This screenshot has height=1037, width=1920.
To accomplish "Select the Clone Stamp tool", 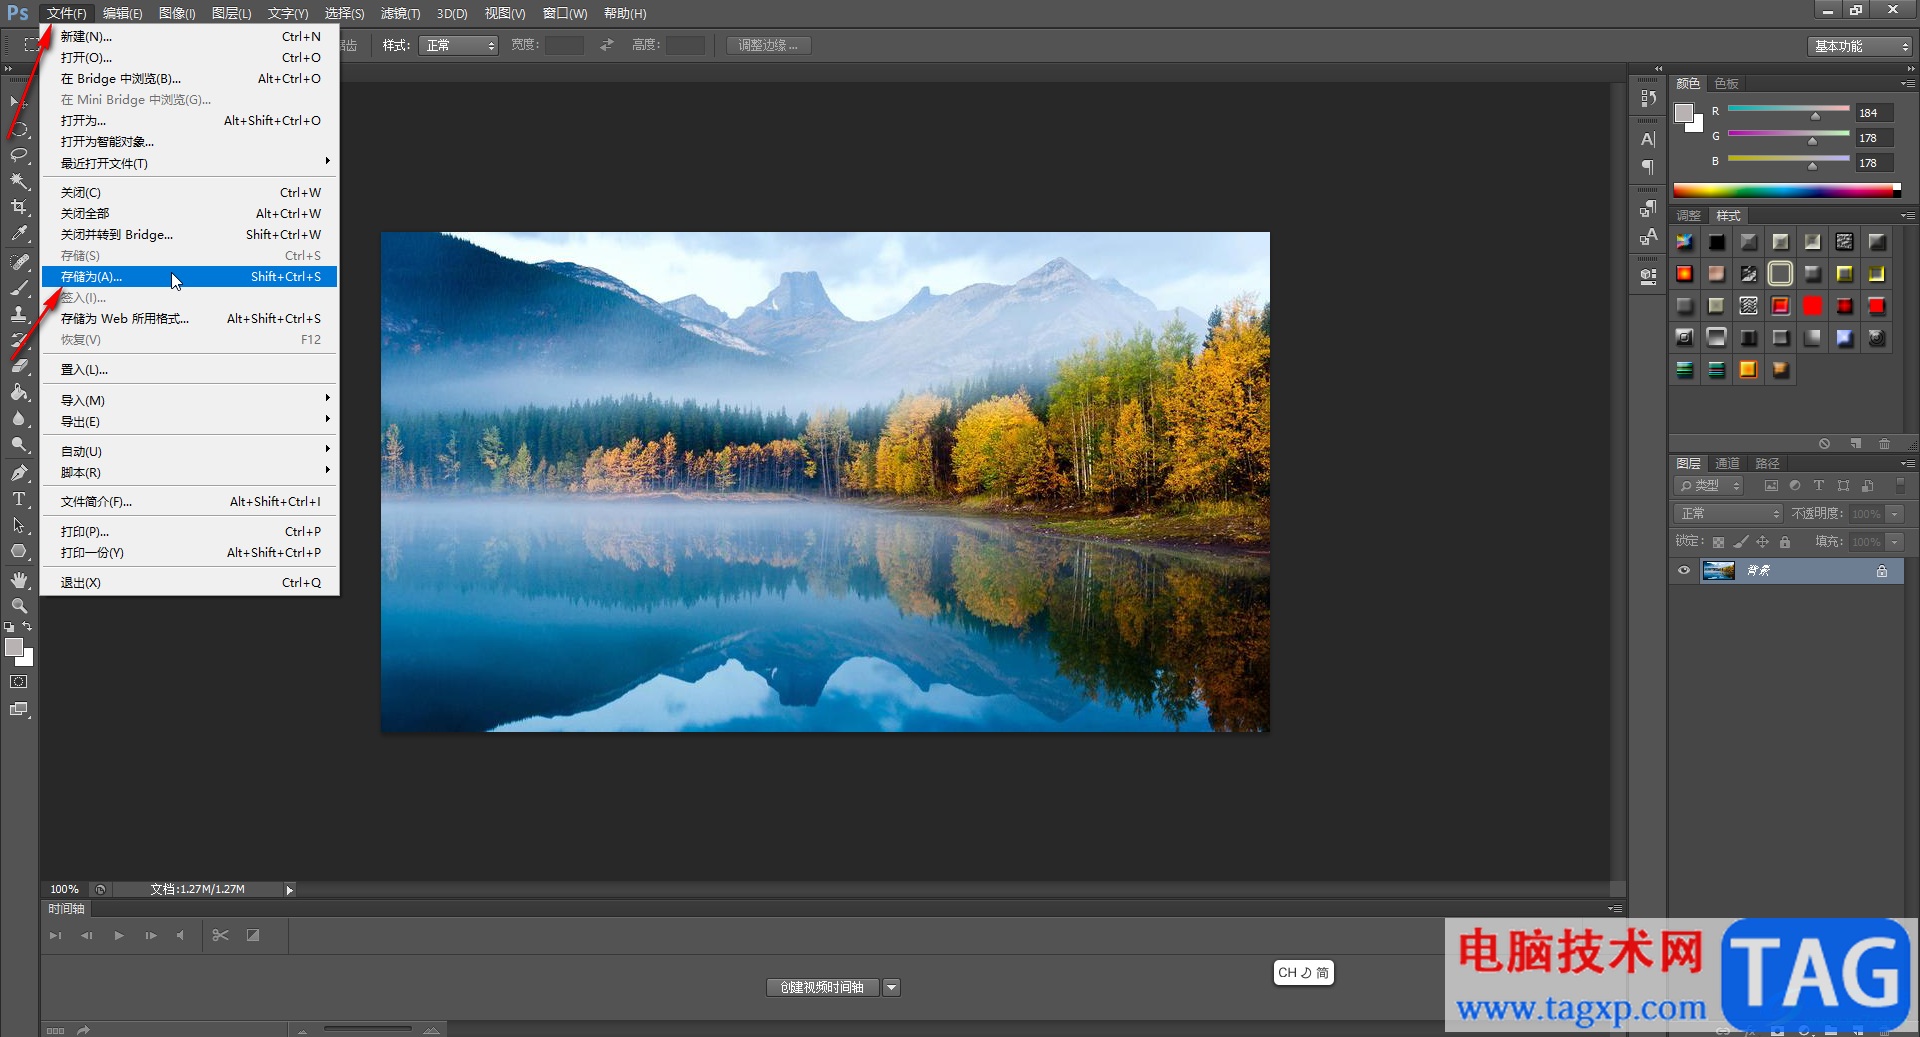I will coord(19,314).
